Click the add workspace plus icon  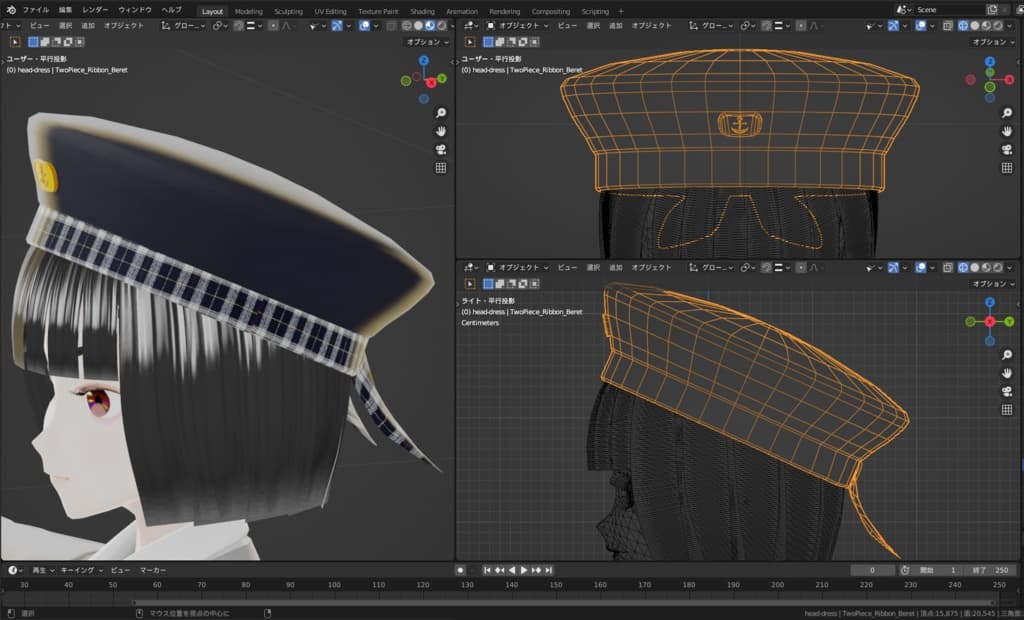pos(620,11)
